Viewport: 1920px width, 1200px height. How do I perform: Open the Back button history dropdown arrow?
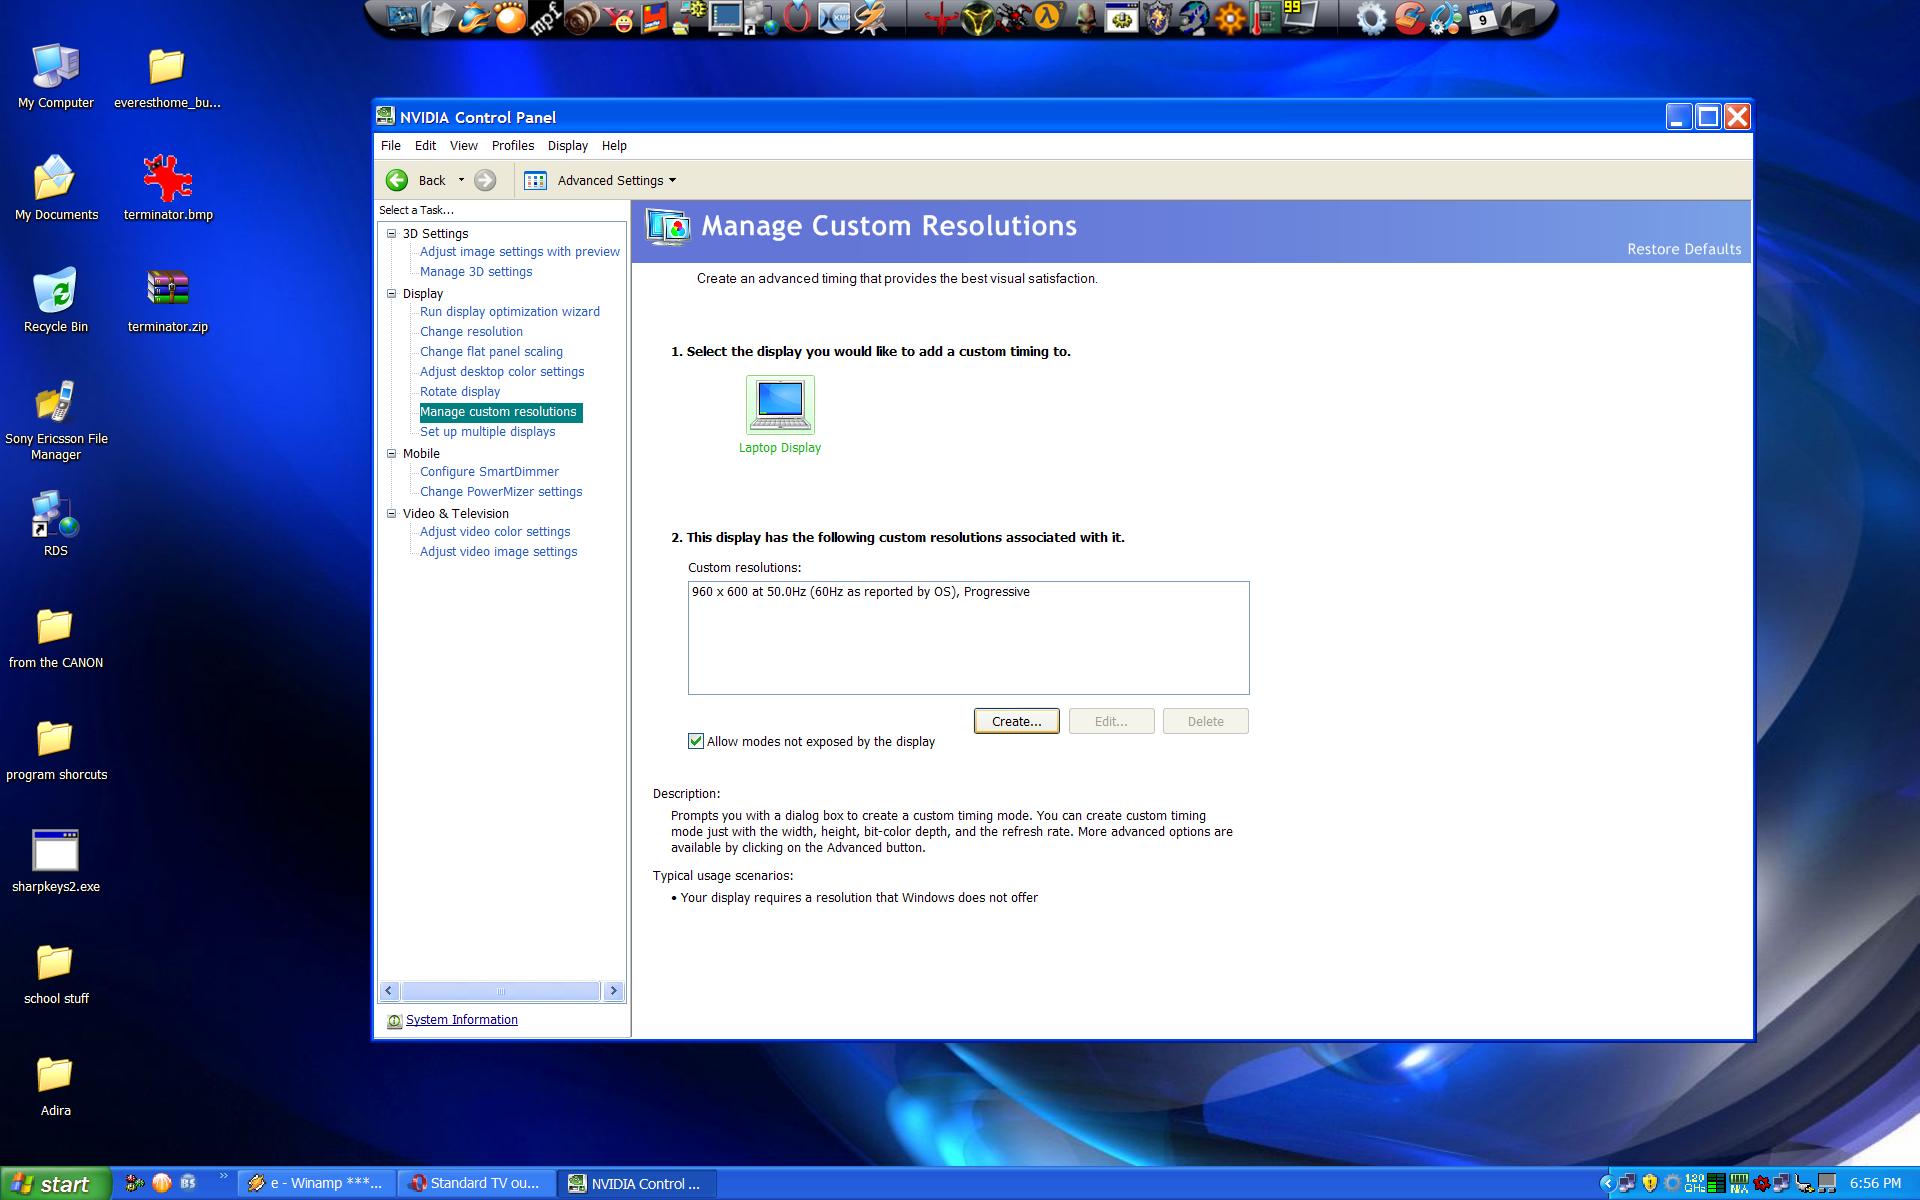(x=461, y=180)
